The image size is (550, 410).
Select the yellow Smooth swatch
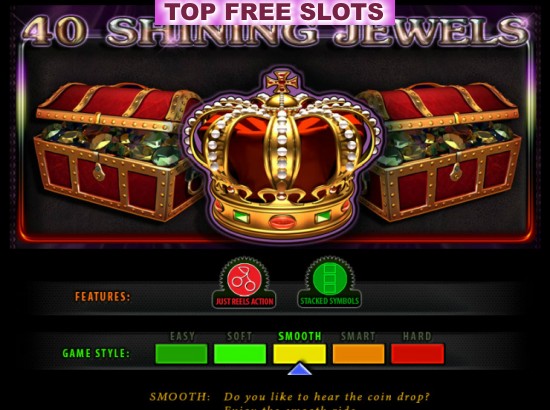tap(300, 354)
